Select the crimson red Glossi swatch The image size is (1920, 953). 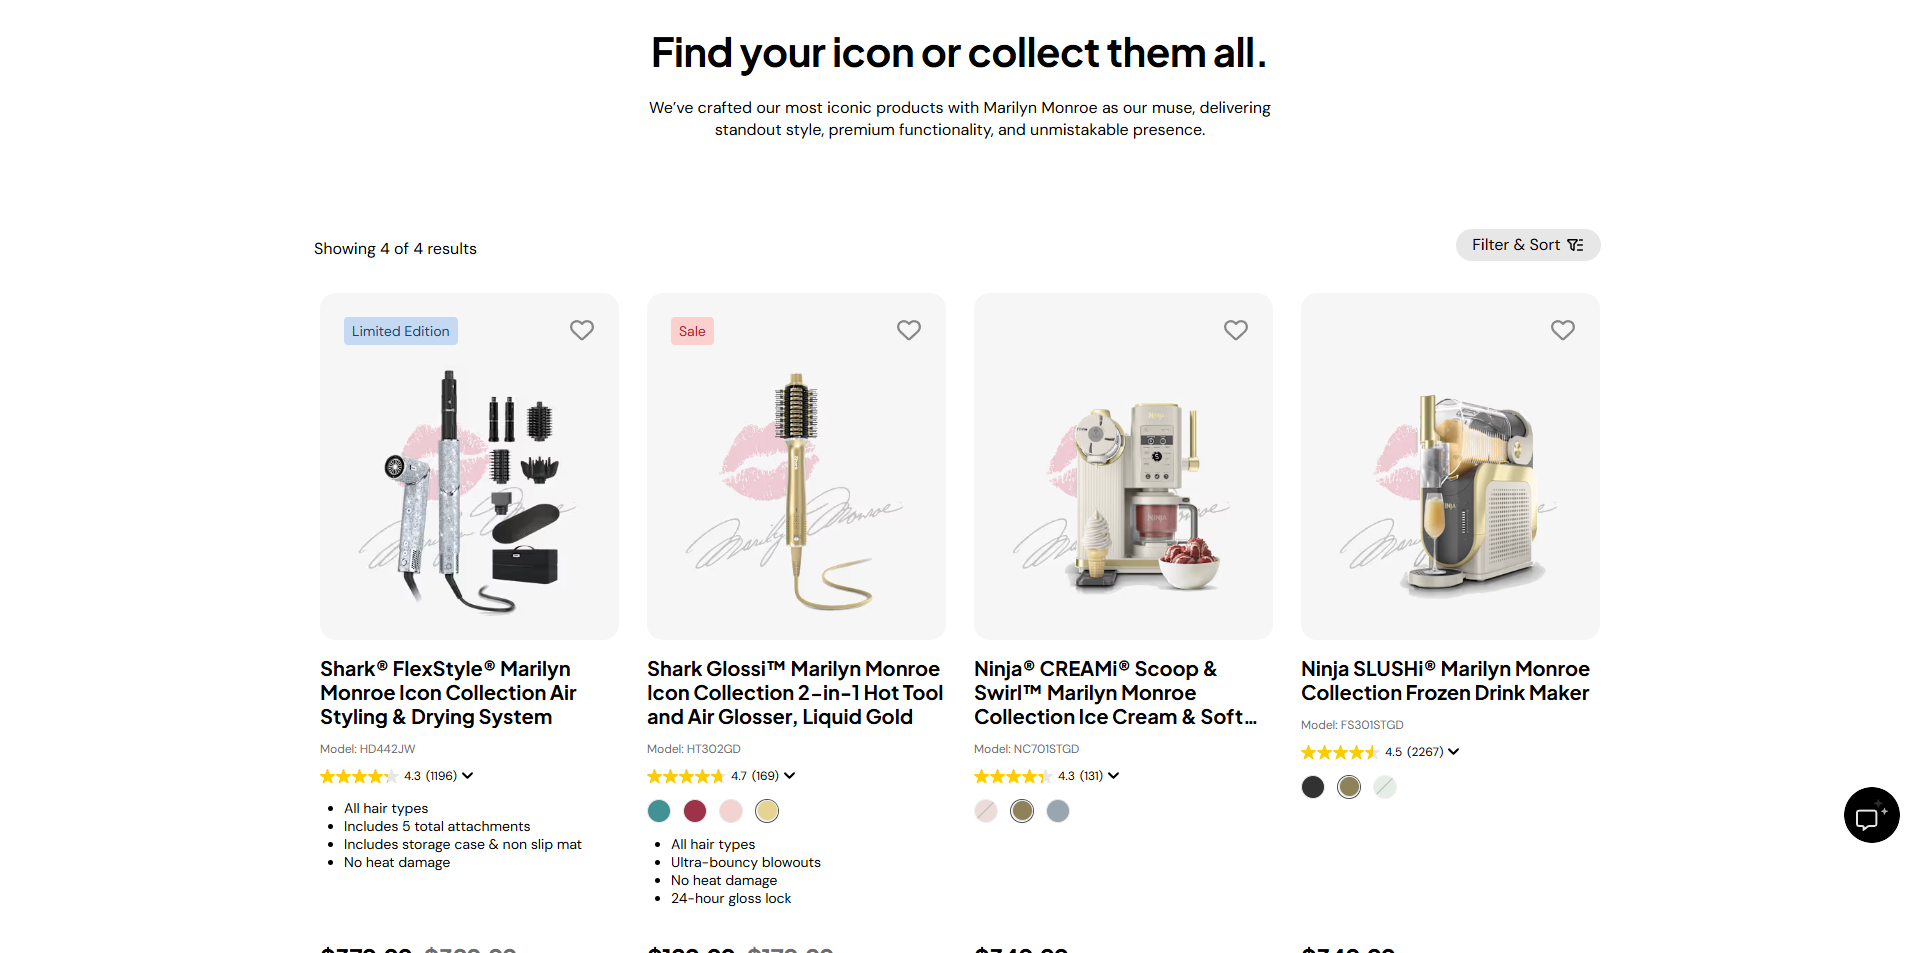(695, 811)
